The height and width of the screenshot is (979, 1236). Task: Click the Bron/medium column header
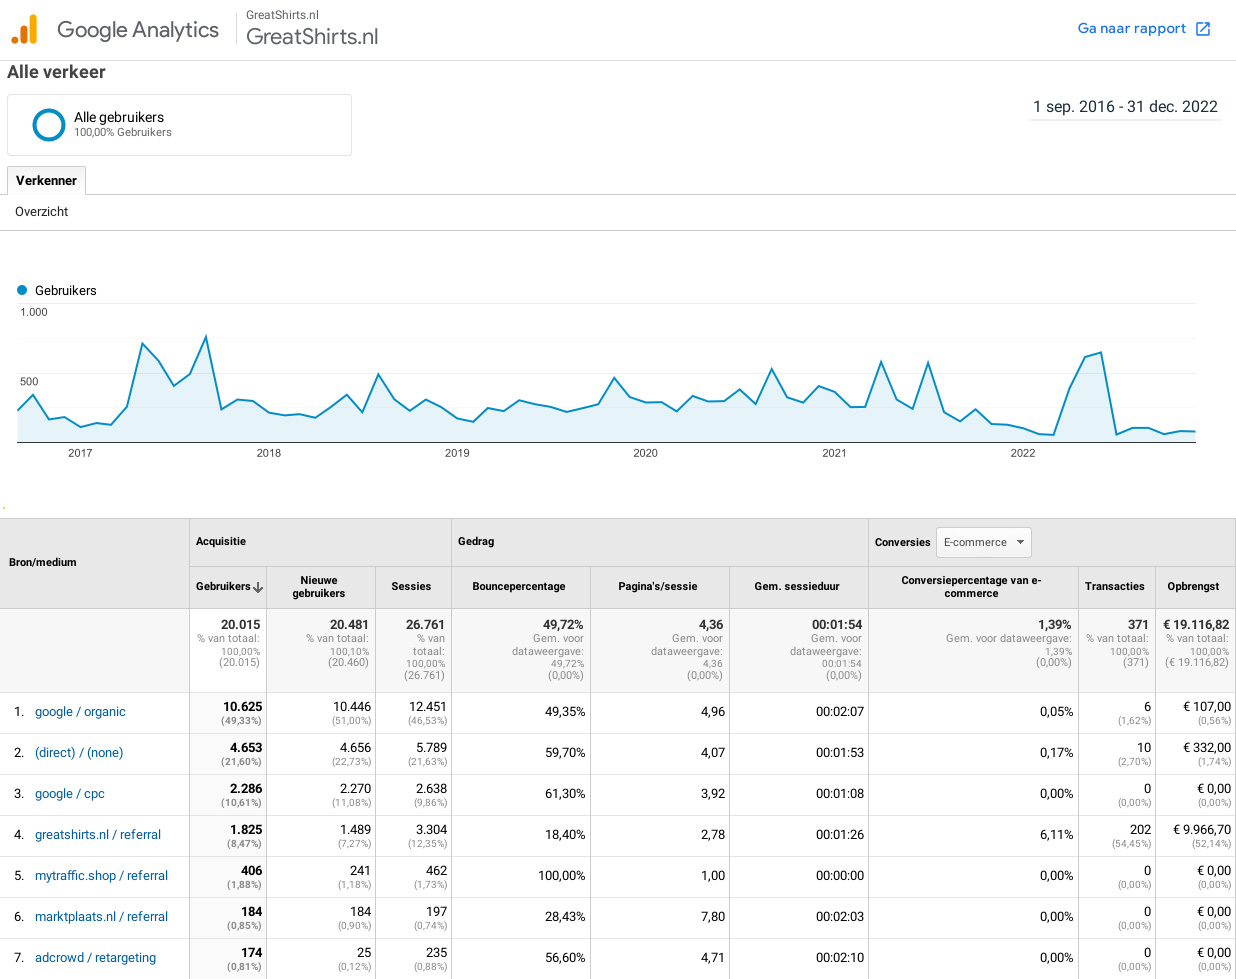43,562
